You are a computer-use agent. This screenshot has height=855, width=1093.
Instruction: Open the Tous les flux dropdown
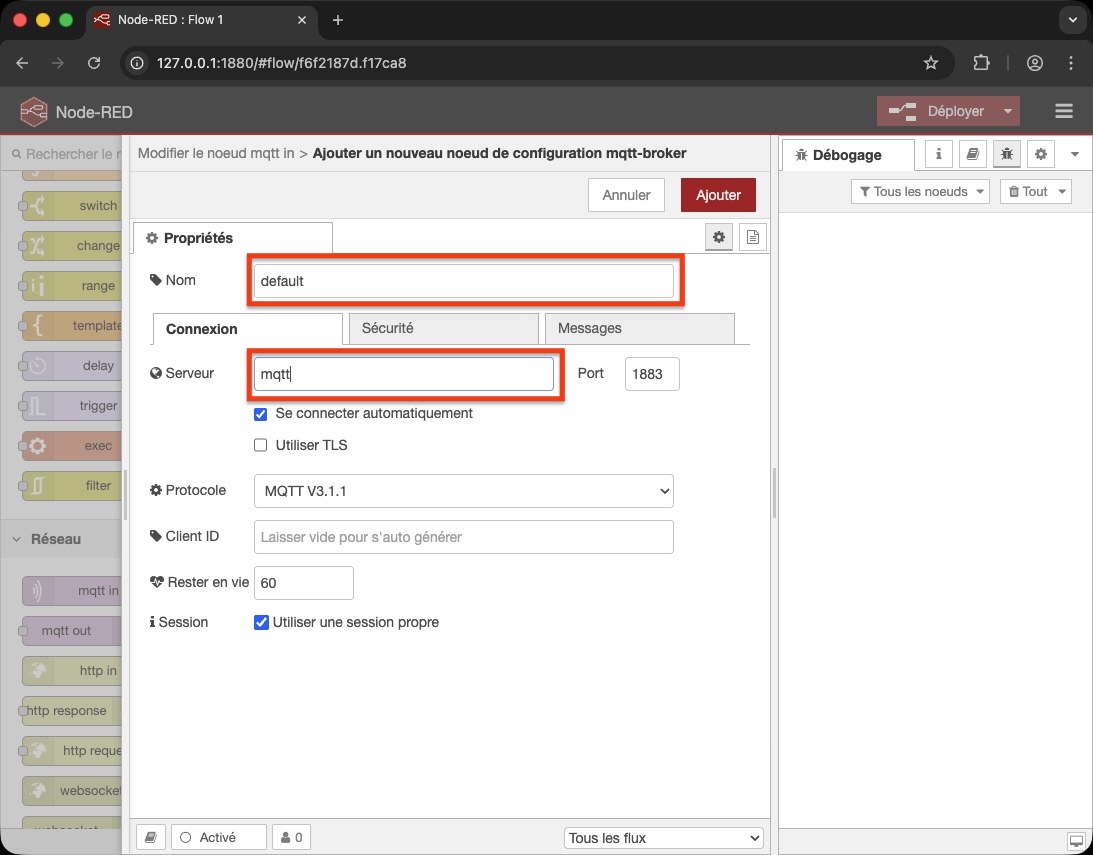[x=663, y=838]
